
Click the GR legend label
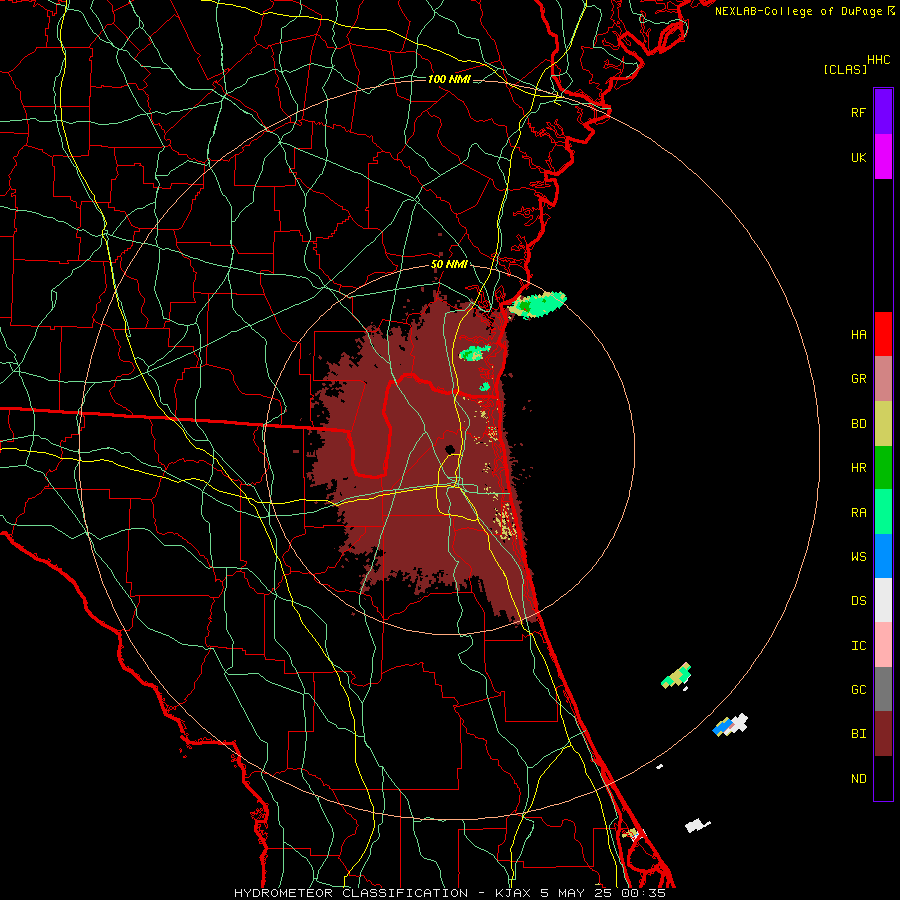[x=858, y=379]
